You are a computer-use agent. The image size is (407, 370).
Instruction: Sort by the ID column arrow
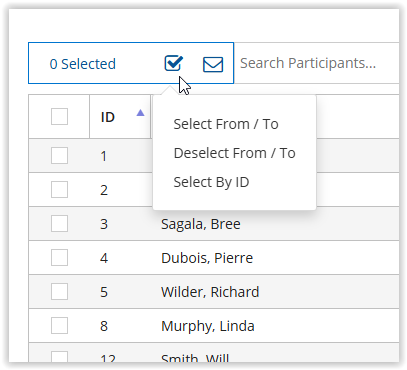click(140, 113)
